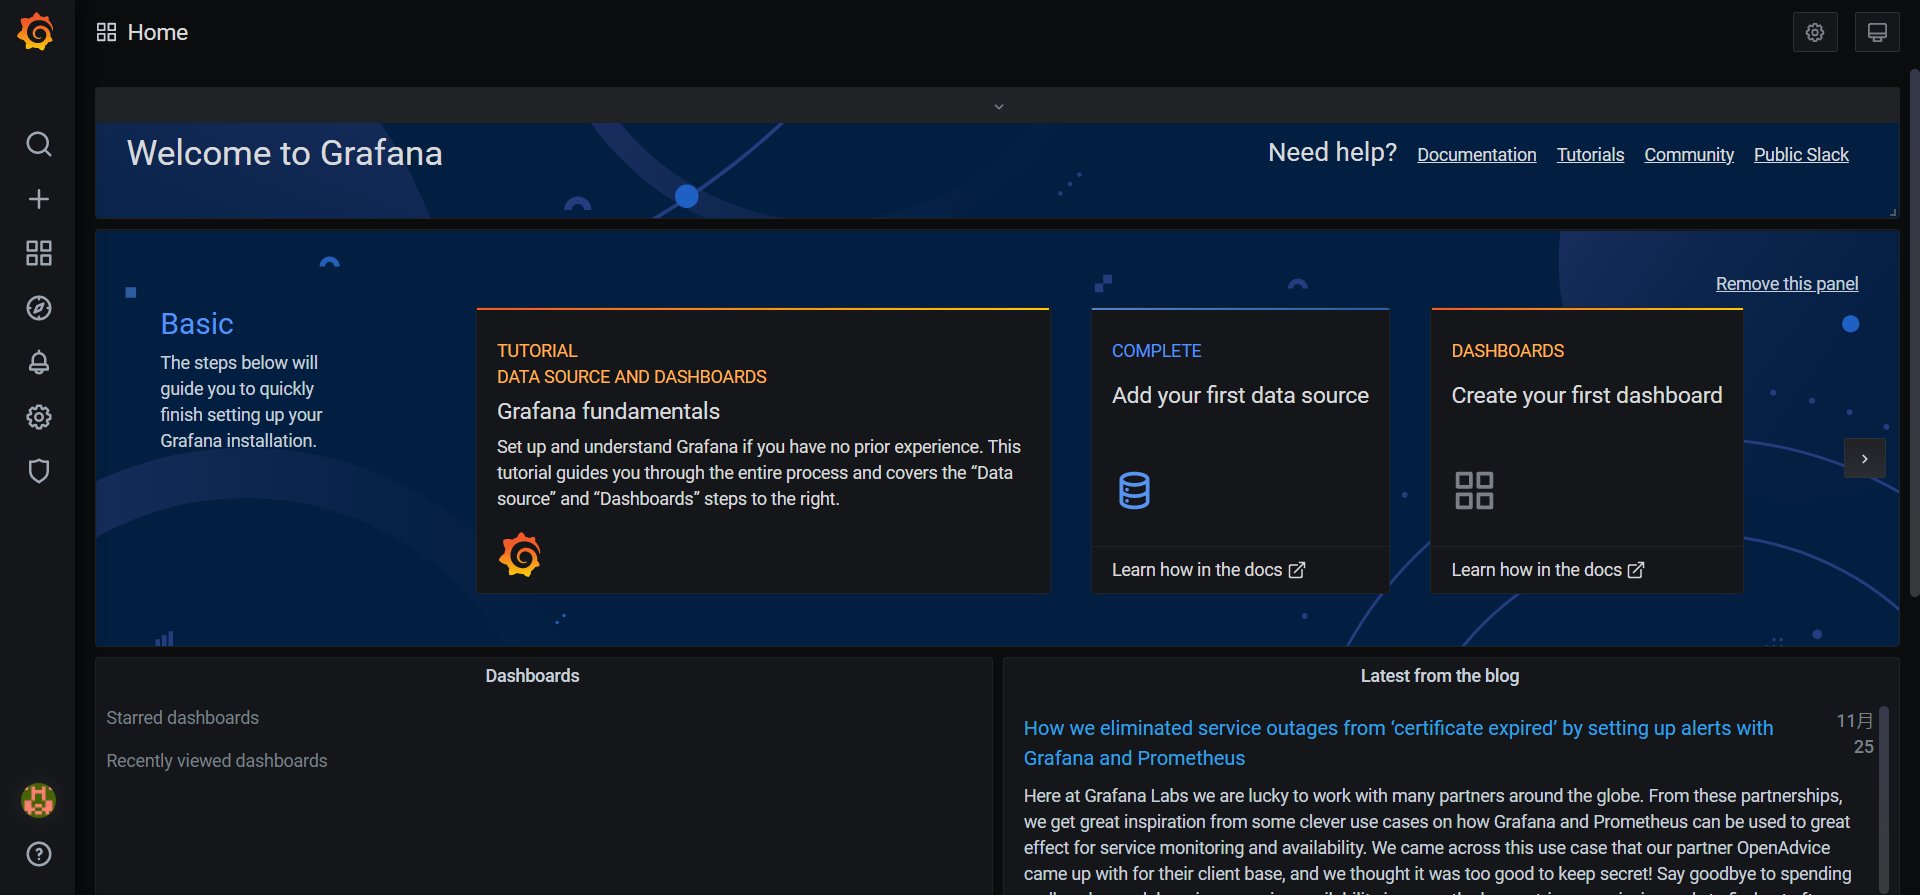This screenshot has width=1920, height=895.
Task: Open the Search dashboards icon
Action: 38,144
